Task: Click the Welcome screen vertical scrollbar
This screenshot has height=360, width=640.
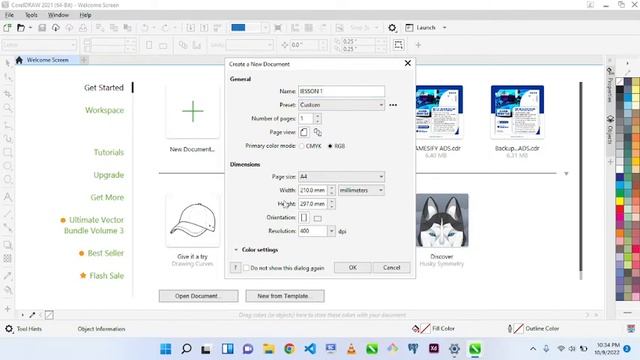Action: [x=581, y=181]
